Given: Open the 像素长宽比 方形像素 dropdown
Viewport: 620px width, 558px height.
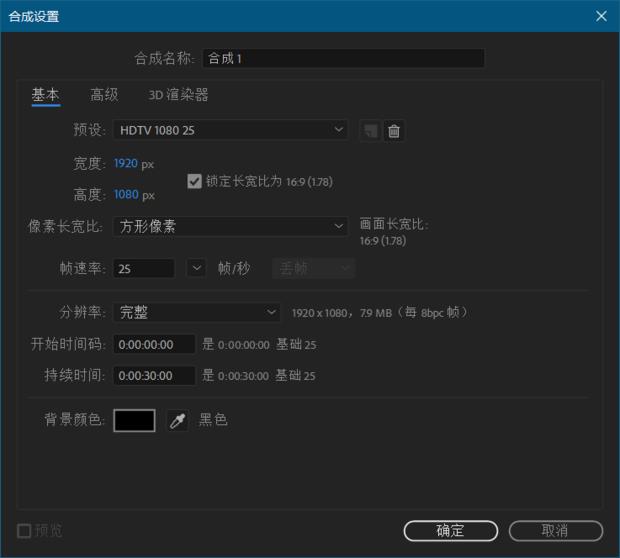Looking at the screenshot, I should (231, 226).
